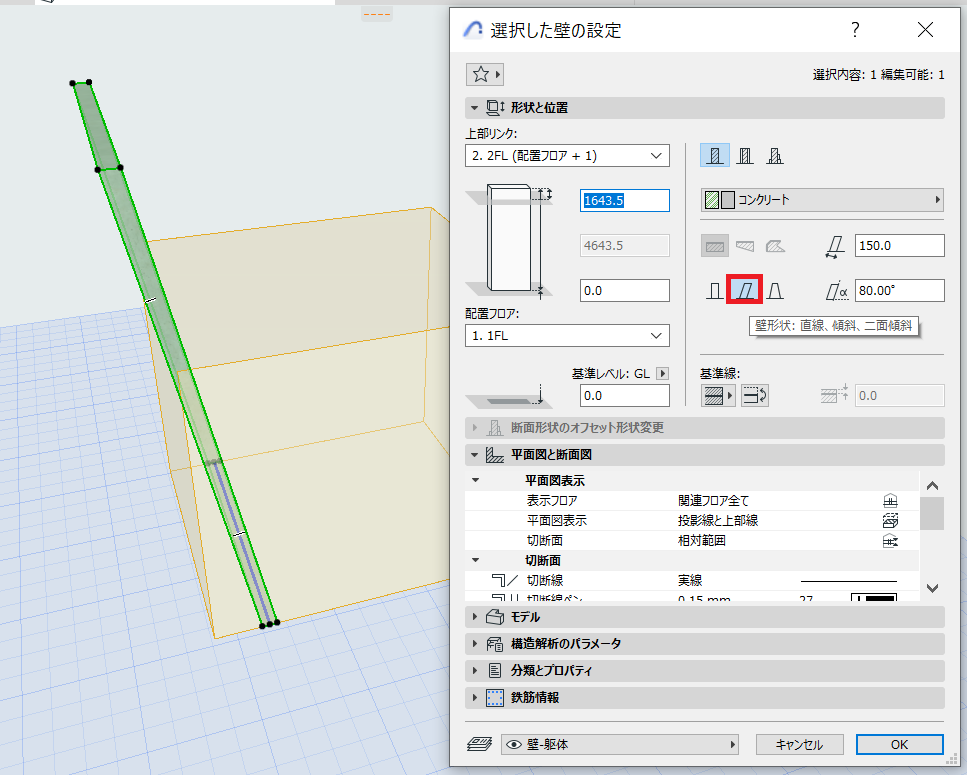This screenshot has width=967, height=775.
Task: Edit the wall bottom offset 0.0 field
Action: click(624, 290)
